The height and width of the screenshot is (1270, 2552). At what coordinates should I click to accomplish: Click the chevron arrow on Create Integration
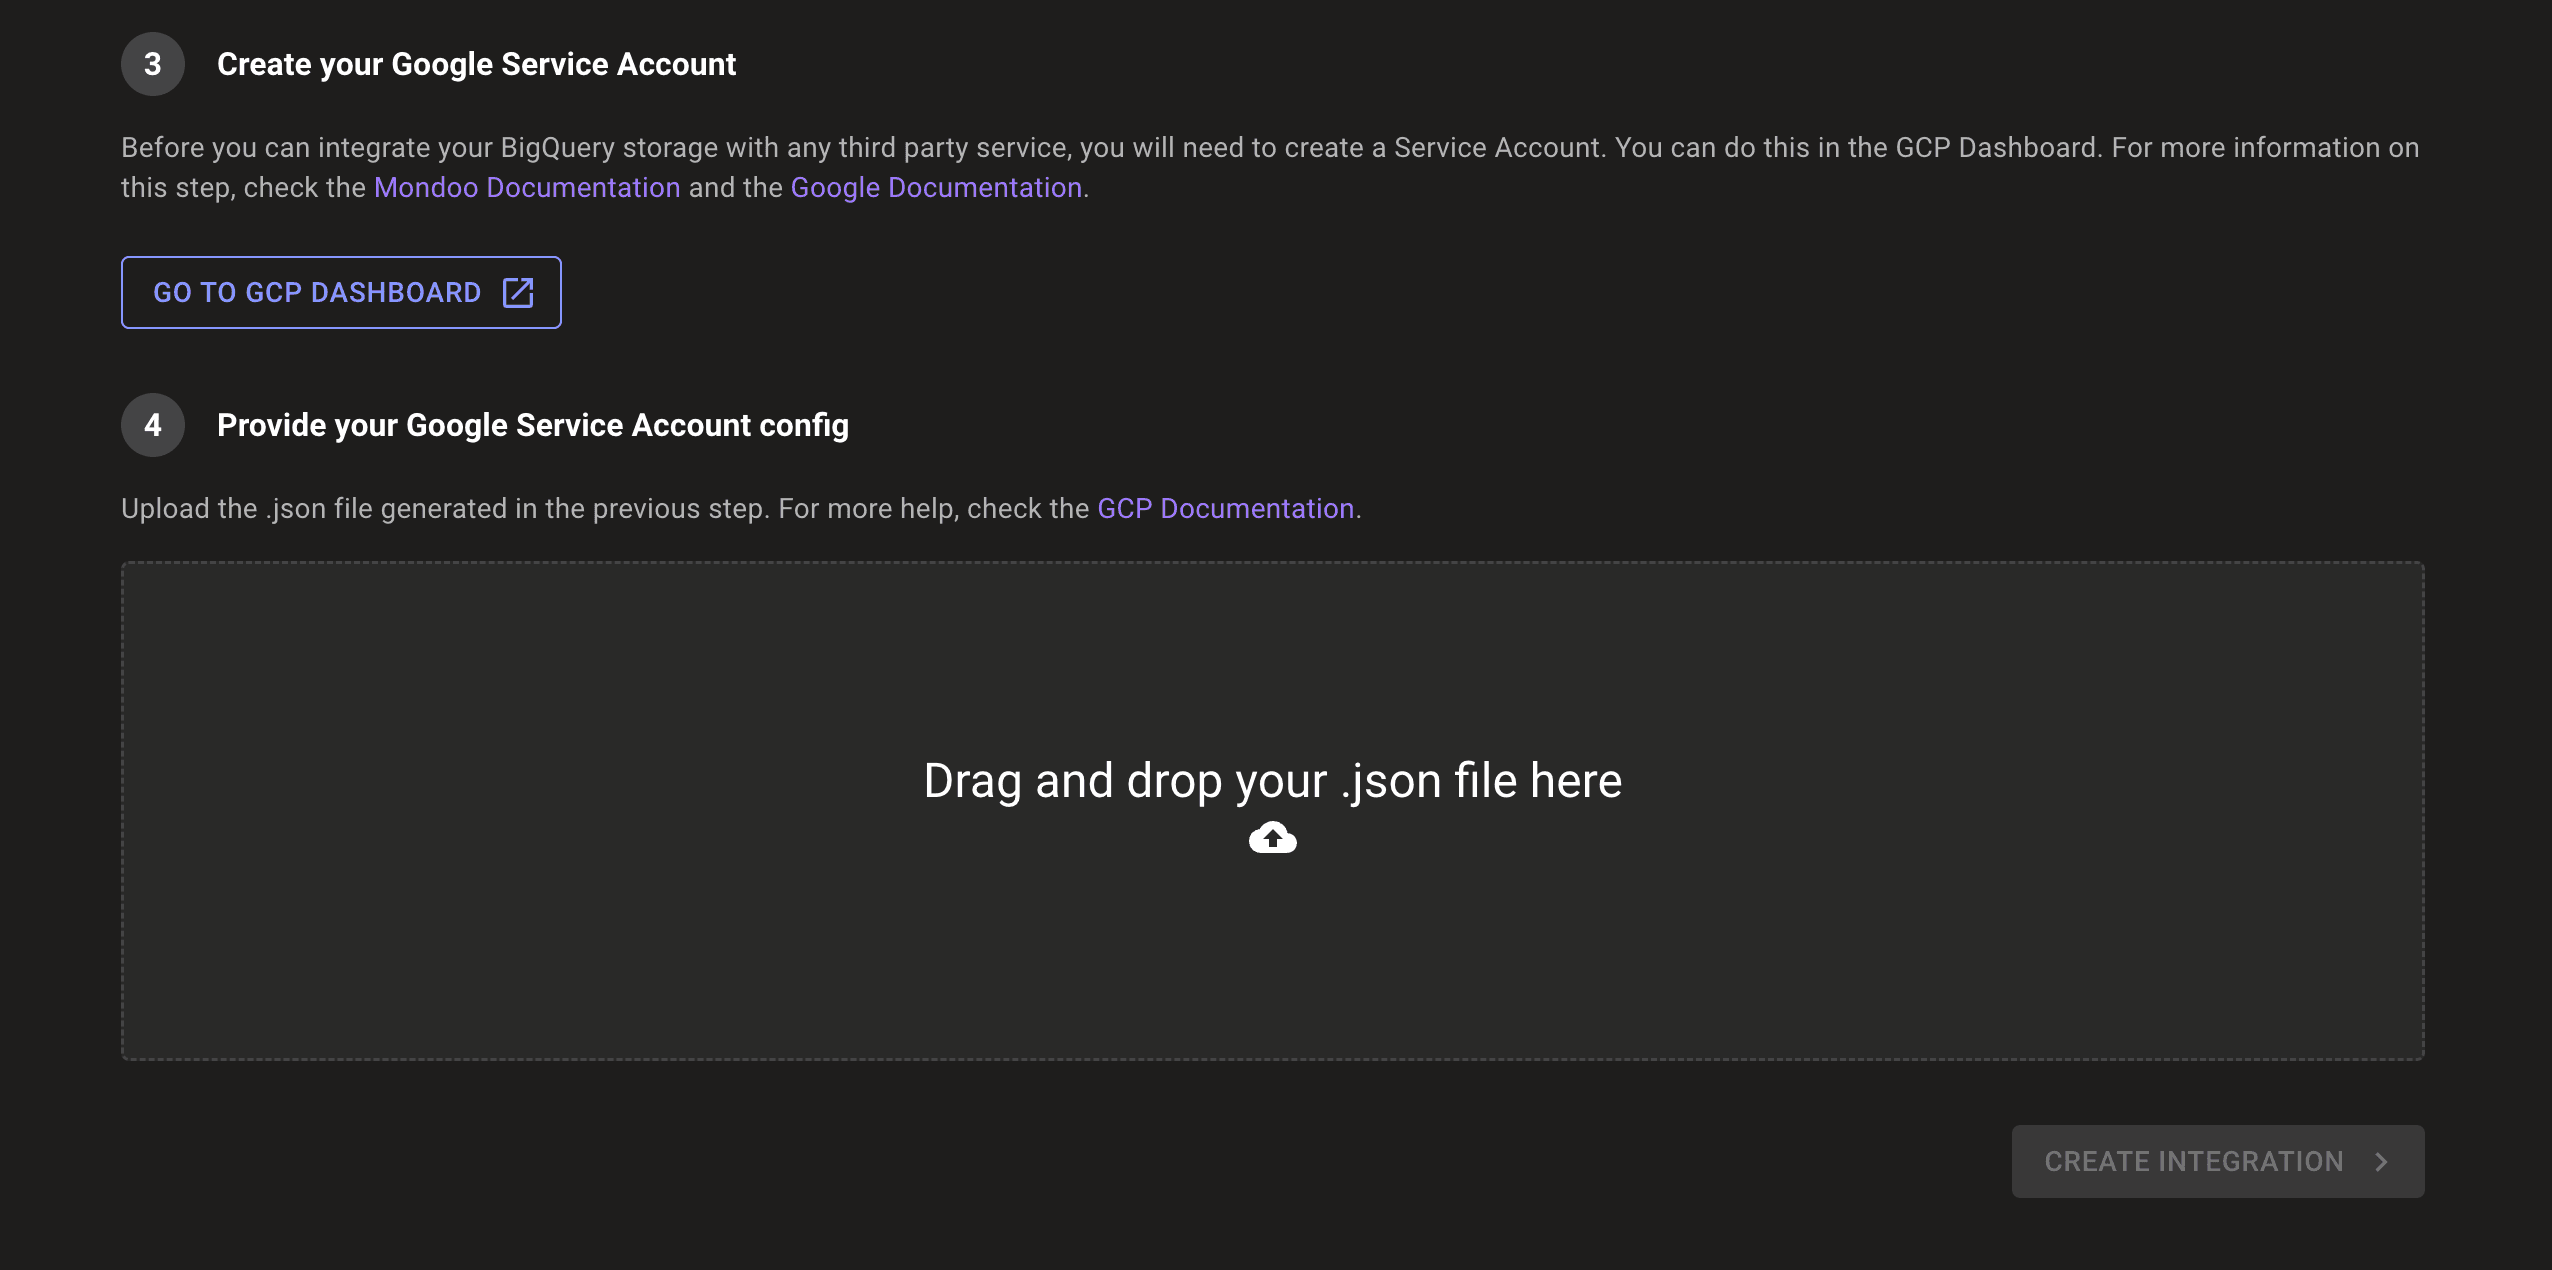point(2381,1161)
